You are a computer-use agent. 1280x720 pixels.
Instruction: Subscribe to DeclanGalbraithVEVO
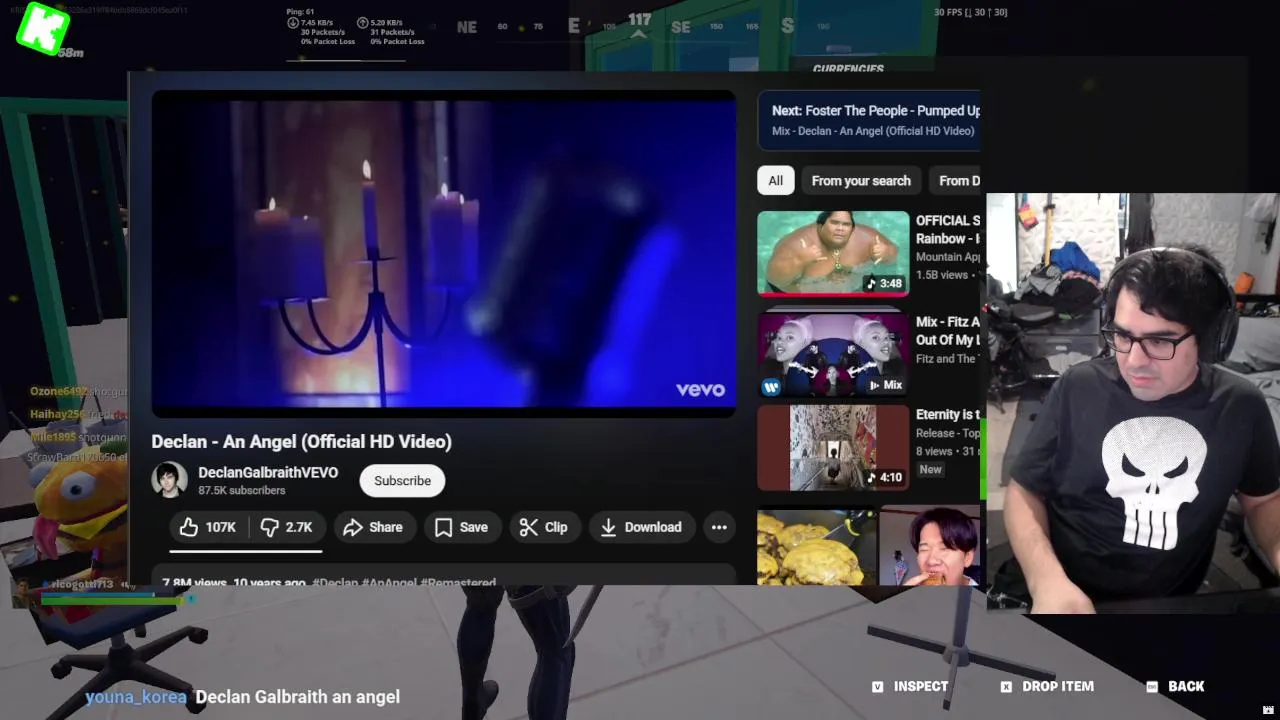pos(402,480)
